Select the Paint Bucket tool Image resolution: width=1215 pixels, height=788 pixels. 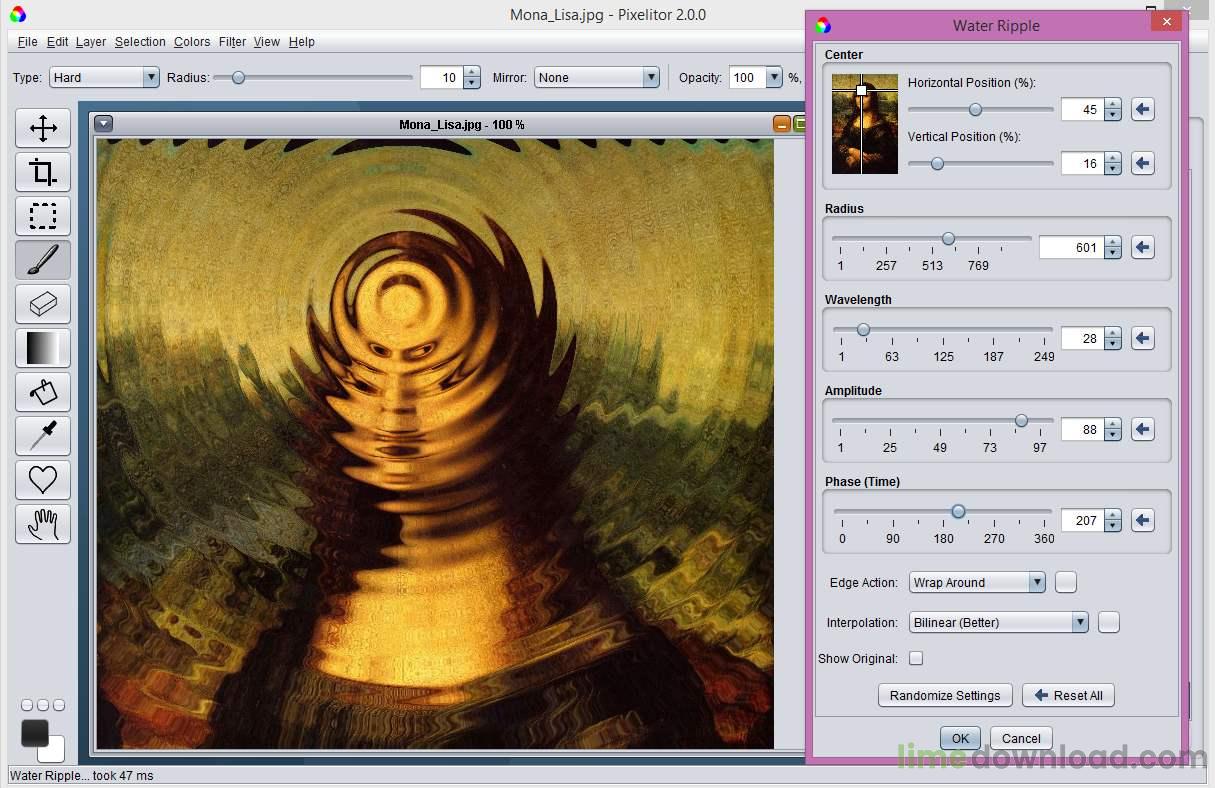[42, 392]
